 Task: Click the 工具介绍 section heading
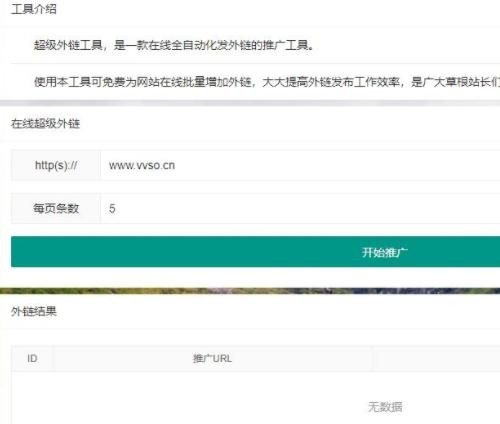[34, 9]
